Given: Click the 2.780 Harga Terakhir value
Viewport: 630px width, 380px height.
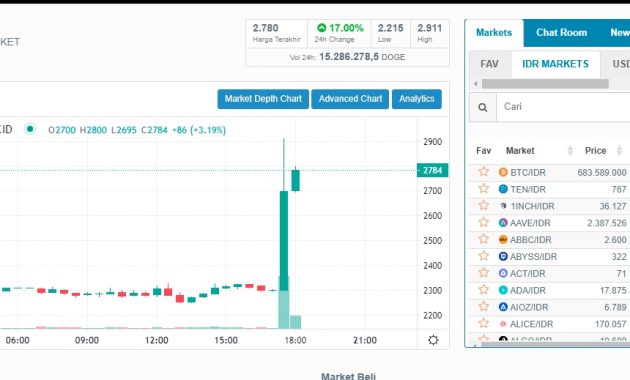Looking at the screenshot, I should click(x=265, y=28).
